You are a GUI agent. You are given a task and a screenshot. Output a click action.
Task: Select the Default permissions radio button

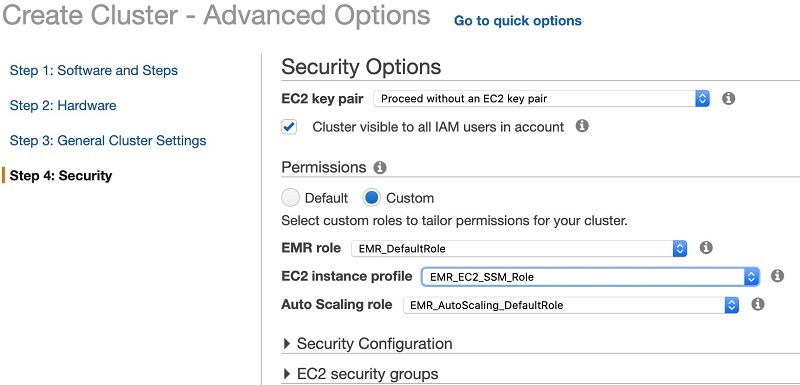point(290,198)
